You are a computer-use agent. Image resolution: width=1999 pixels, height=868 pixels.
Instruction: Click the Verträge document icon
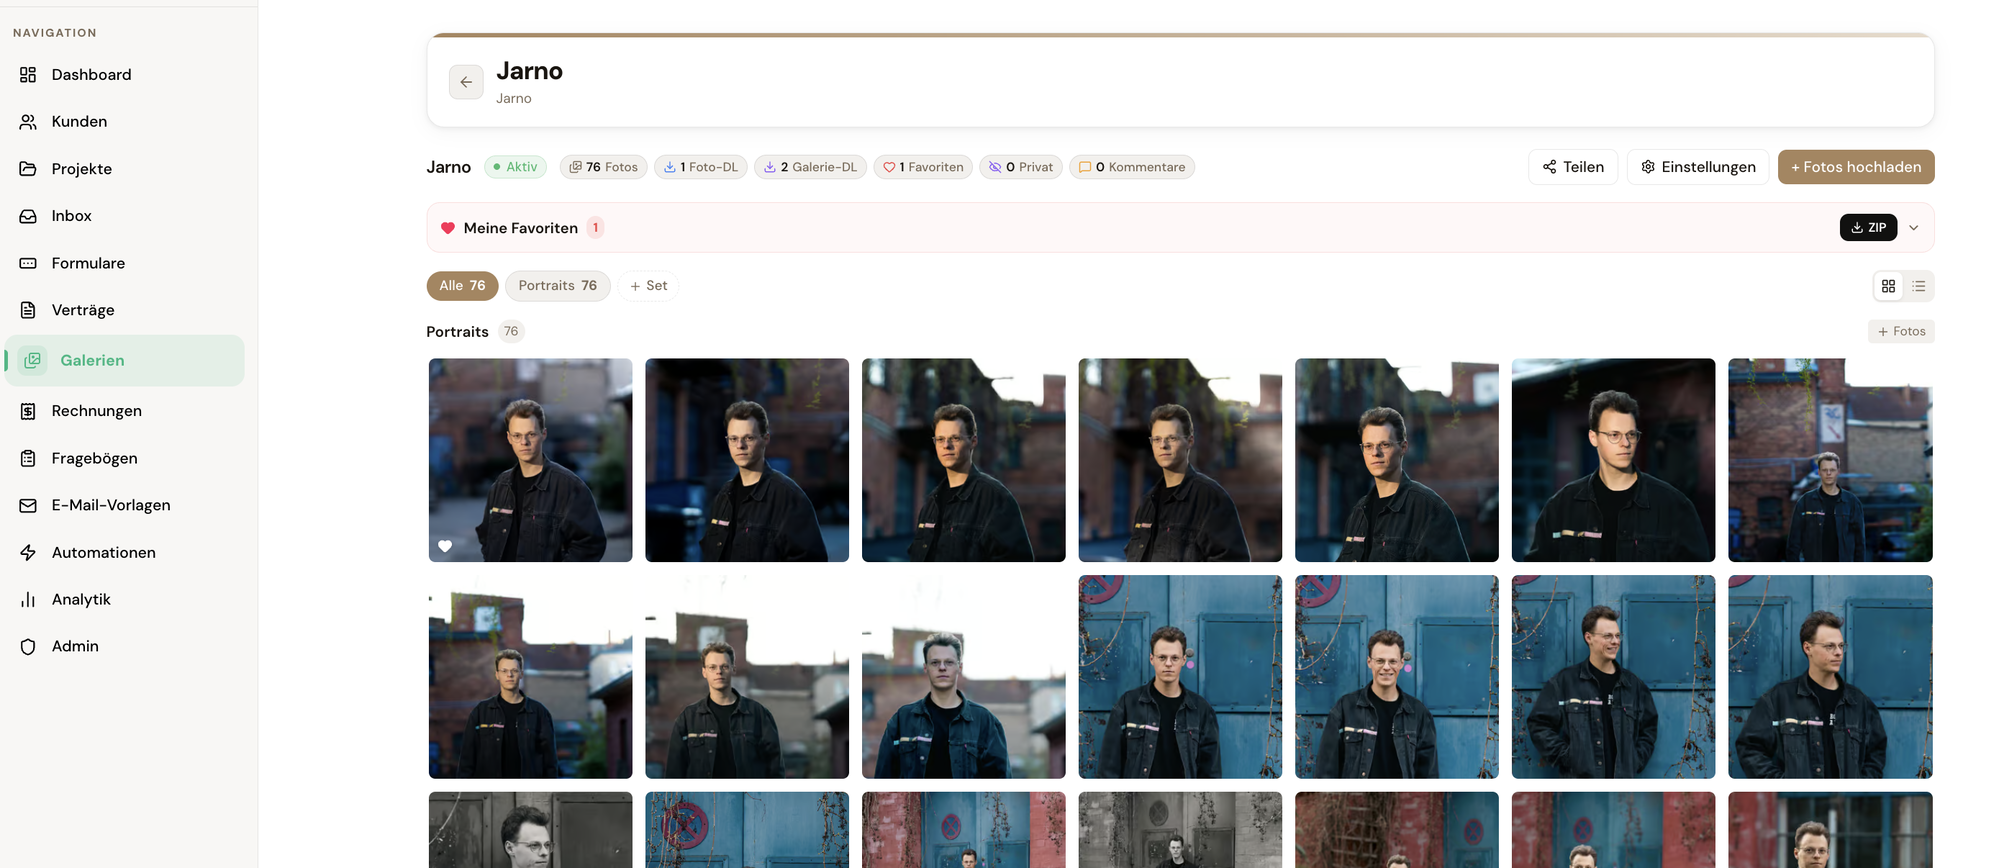click(x=28, y=310)
